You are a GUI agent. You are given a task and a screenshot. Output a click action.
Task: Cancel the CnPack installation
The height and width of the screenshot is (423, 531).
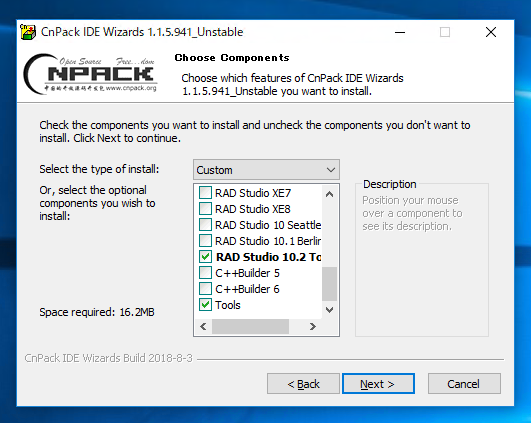(464, 384)
